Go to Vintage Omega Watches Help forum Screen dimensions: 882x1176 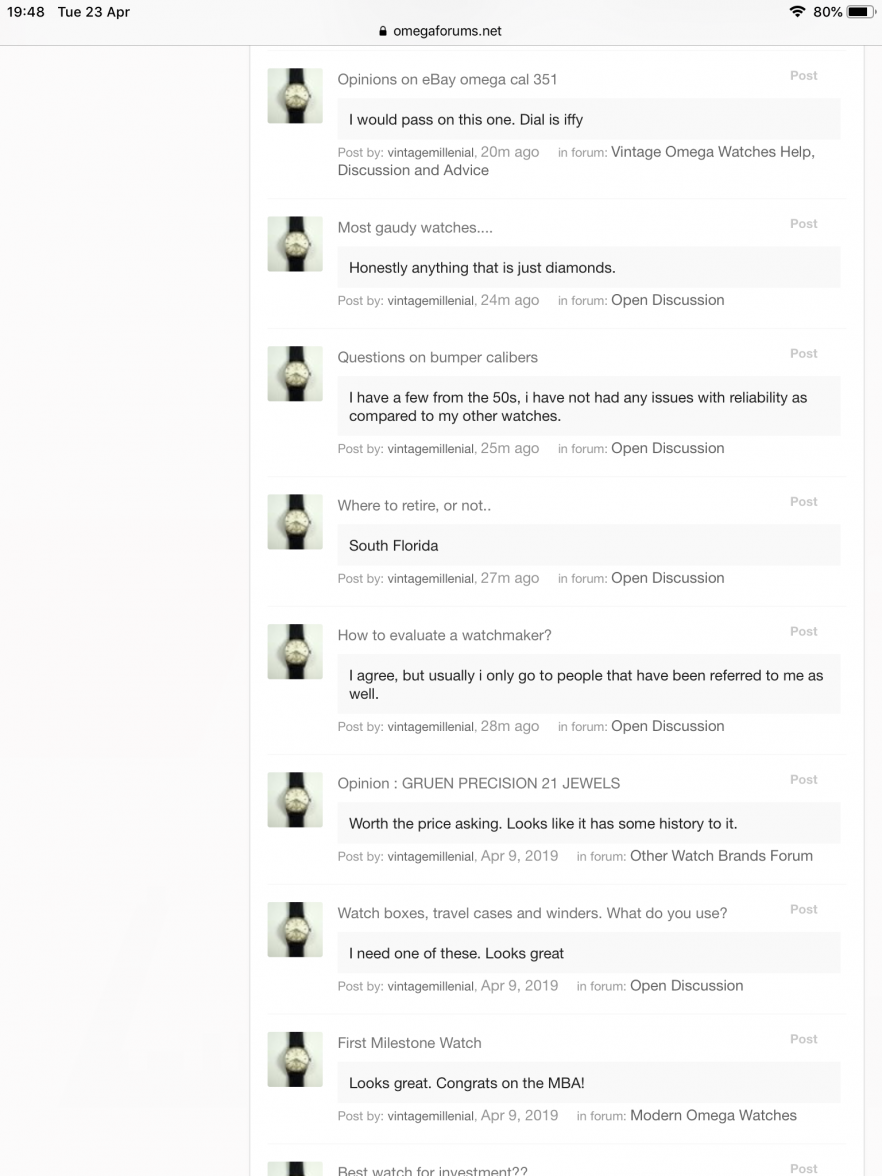(576, 161)
